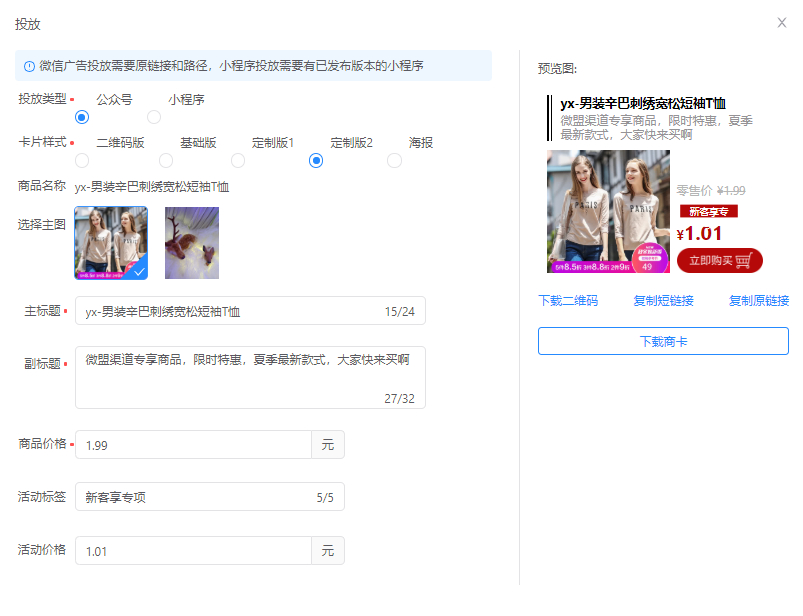Click the 活动标签 input field
The image size is (803, 616).
pos(210,497)
